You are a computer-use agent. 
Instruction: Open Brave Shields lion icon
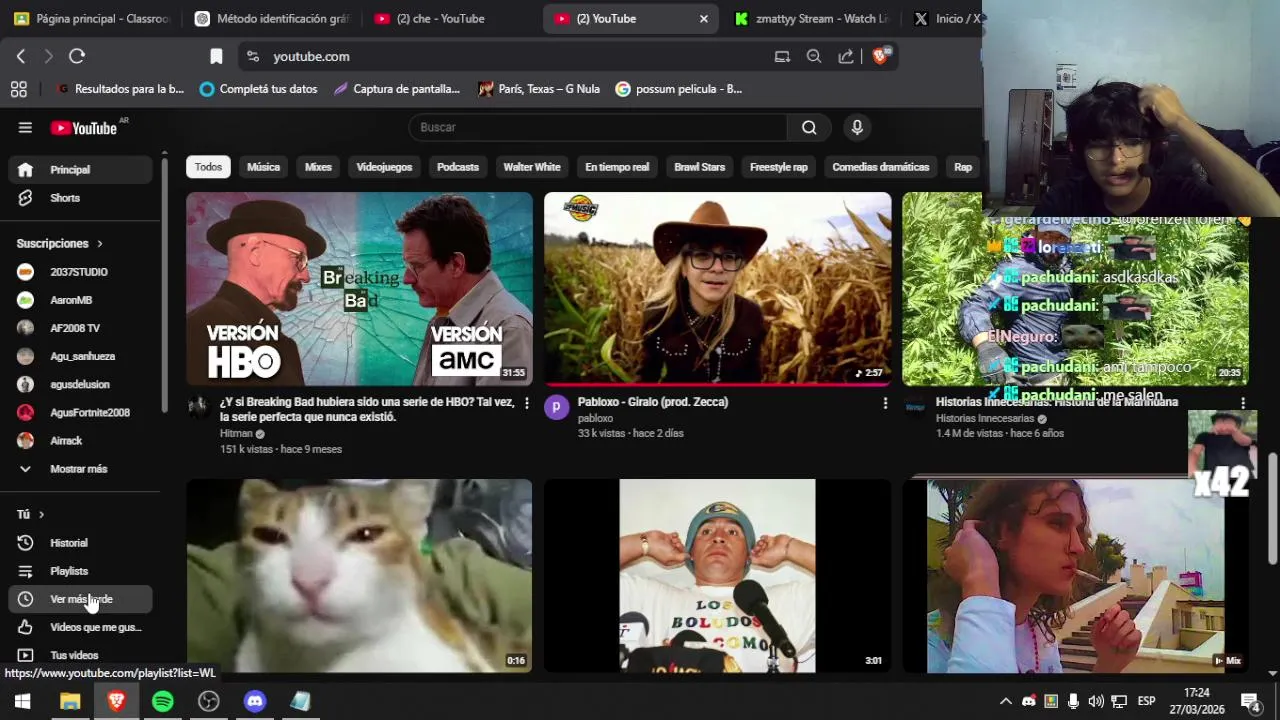(881, 56)
